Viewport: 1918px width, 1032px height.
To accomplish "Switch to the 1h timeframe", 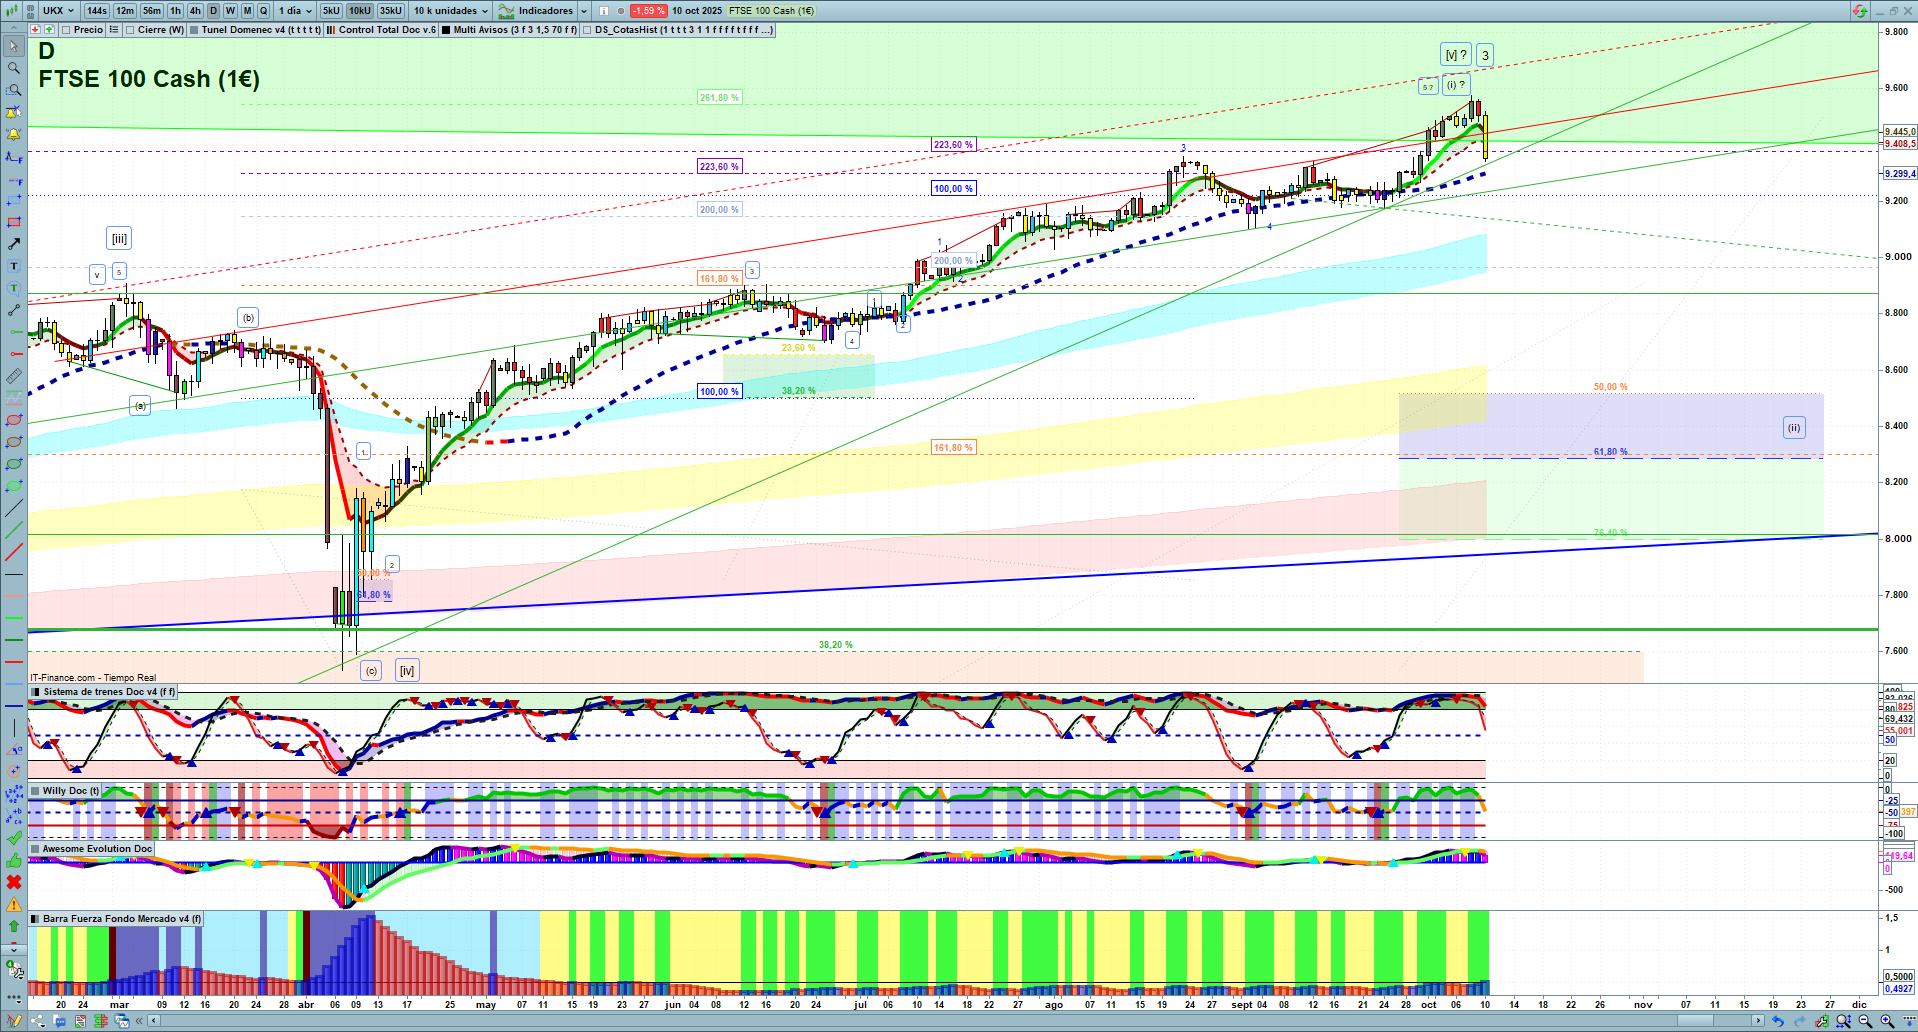I will click(176, 11).
